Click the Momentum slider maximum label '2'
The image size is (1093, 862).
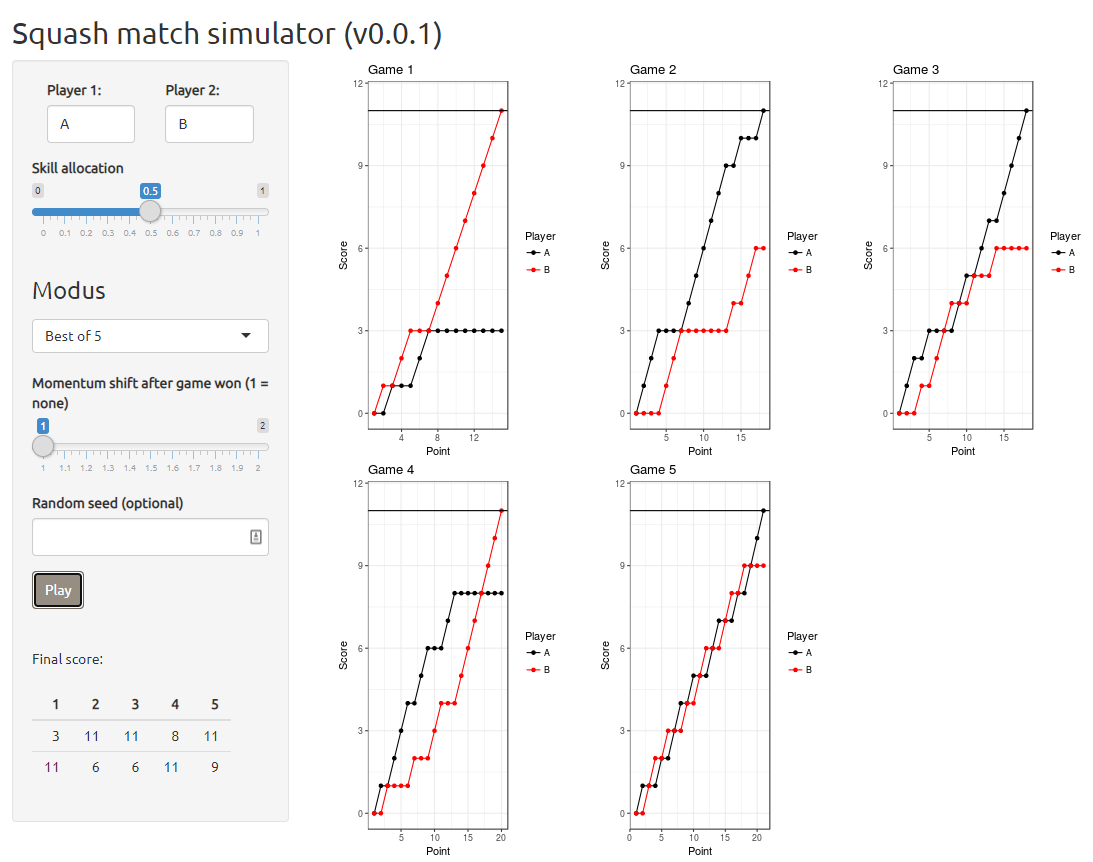tap(263, 425)
